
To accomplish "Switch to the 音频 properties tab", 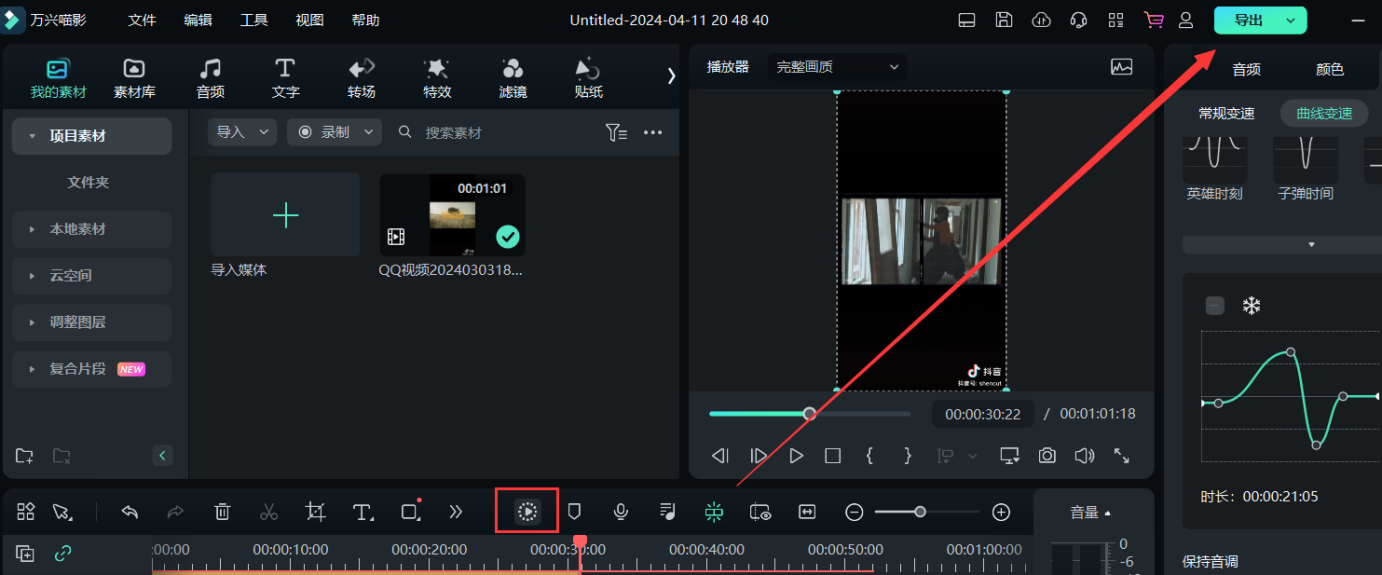I will point(1246,70).
